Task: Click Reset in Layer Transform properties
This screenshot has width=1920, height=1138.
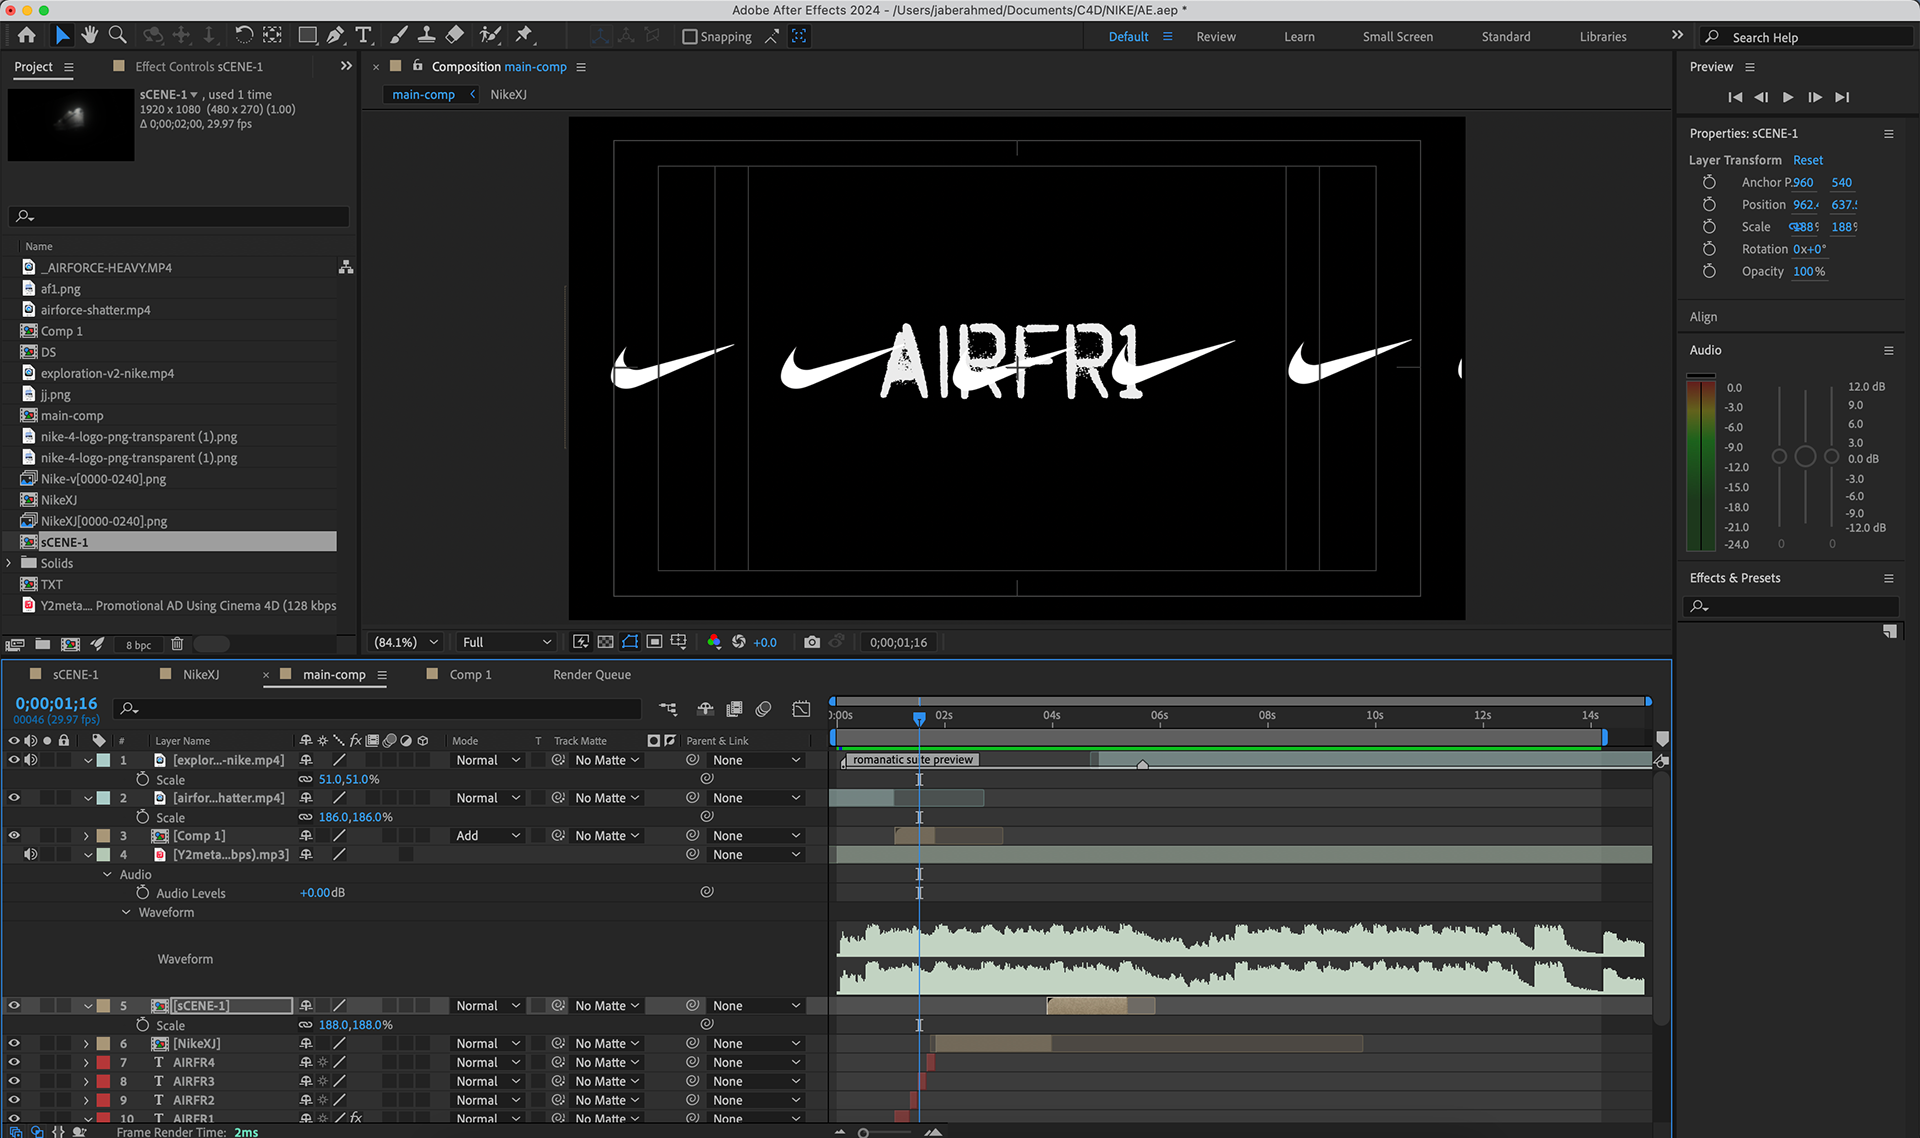Action: tap(1807, 160)
